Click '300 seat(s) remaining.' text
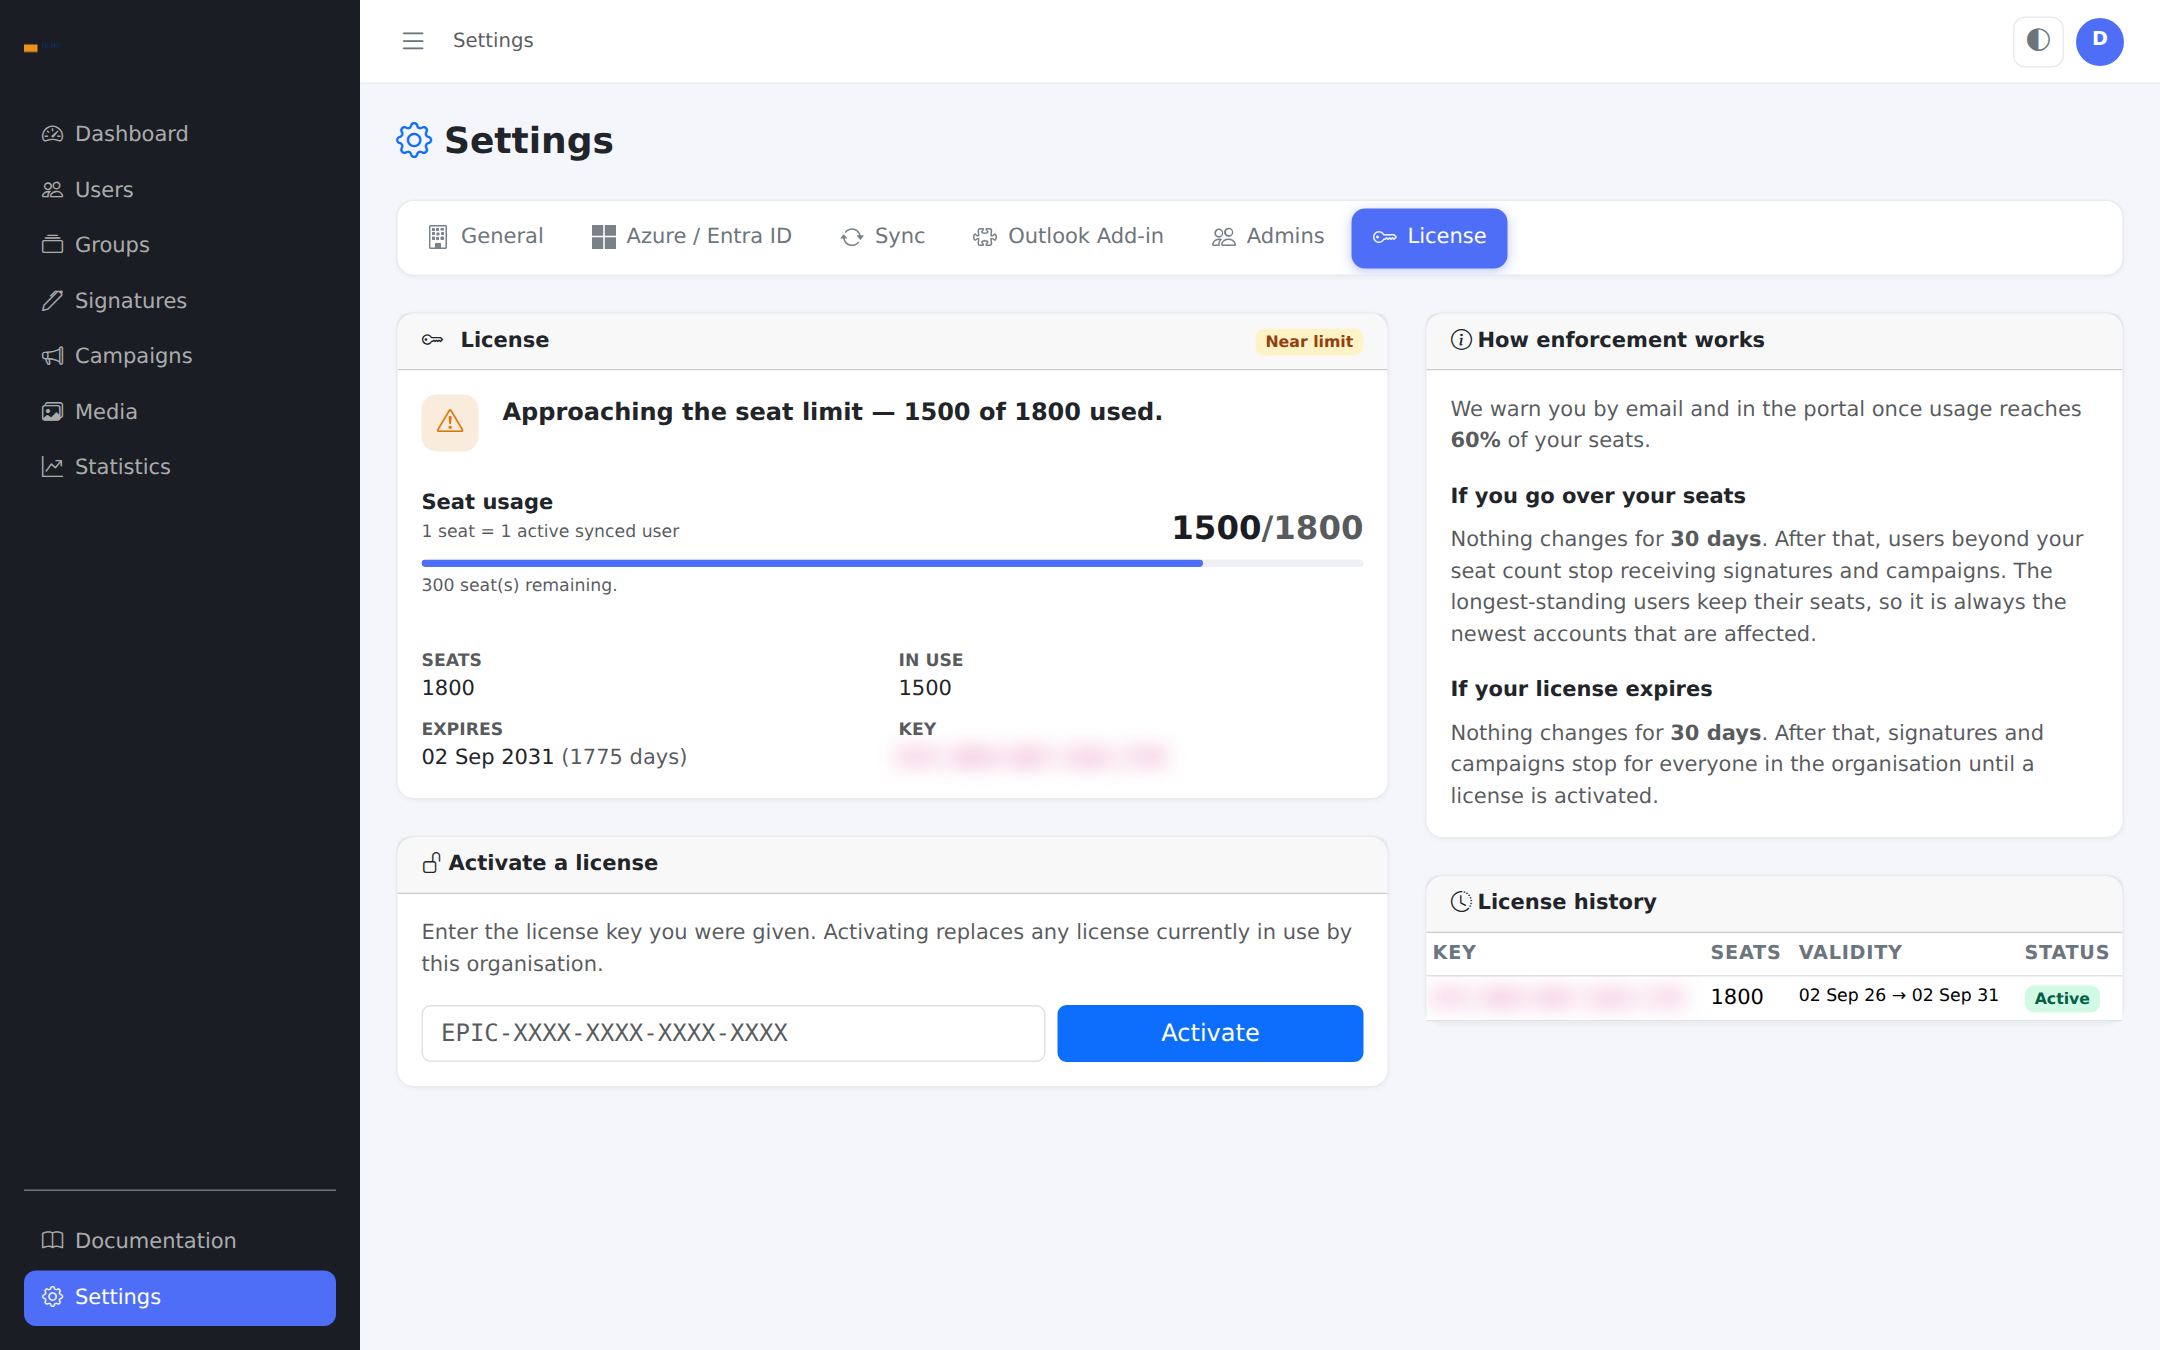 519,585
